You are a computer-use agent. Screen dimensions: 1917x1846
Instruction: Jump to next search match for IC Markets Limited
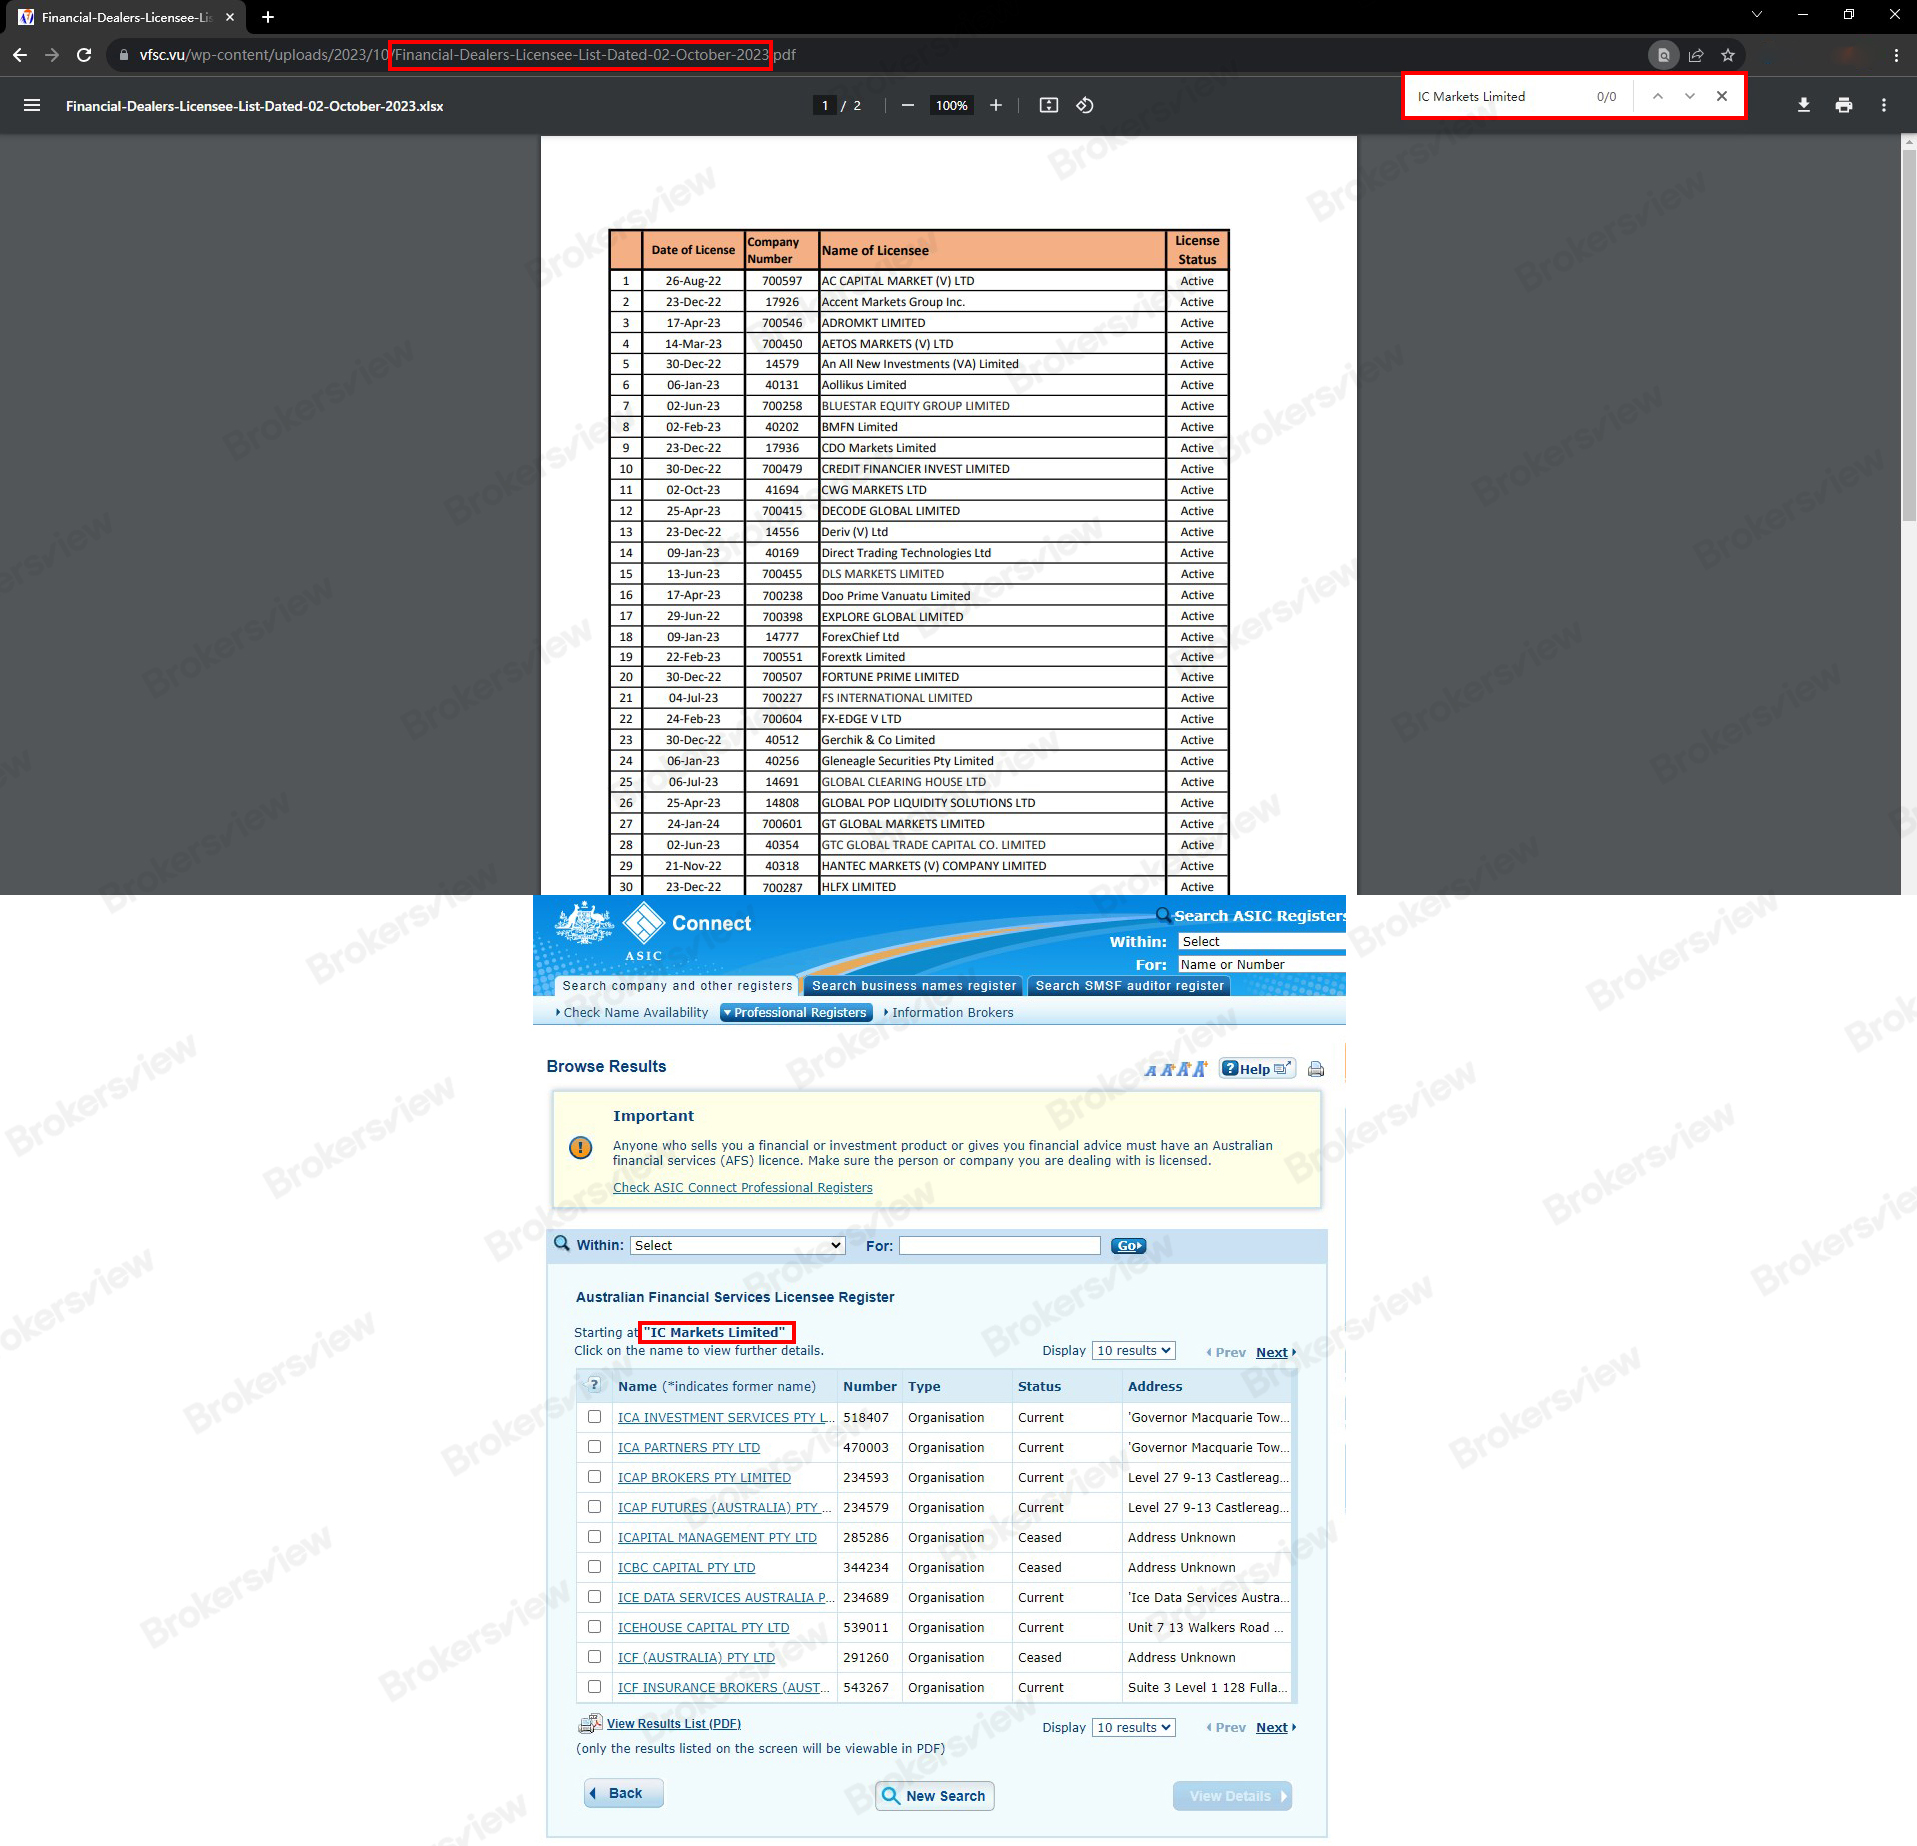(x=1688, y=96)
